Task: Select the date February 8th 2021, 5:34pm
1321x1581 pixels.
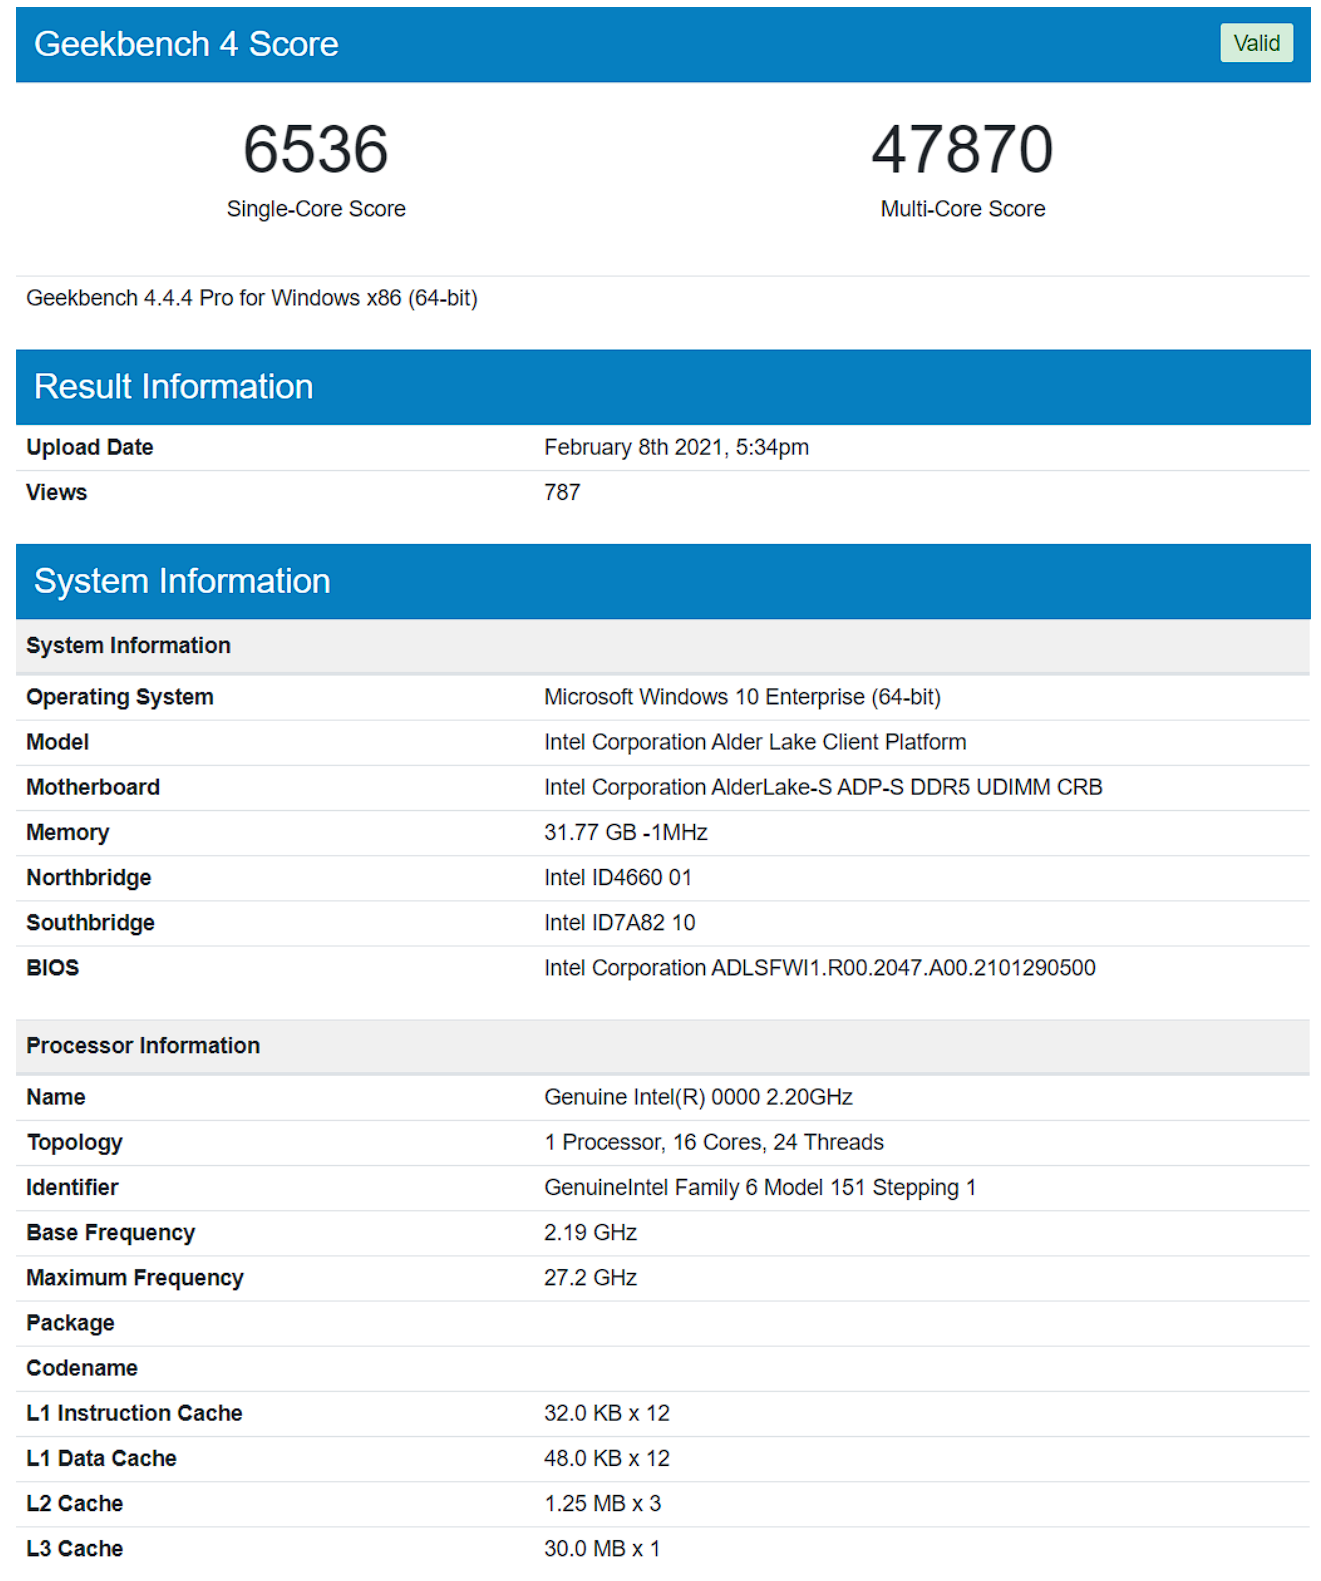Action: pos(676,447)
